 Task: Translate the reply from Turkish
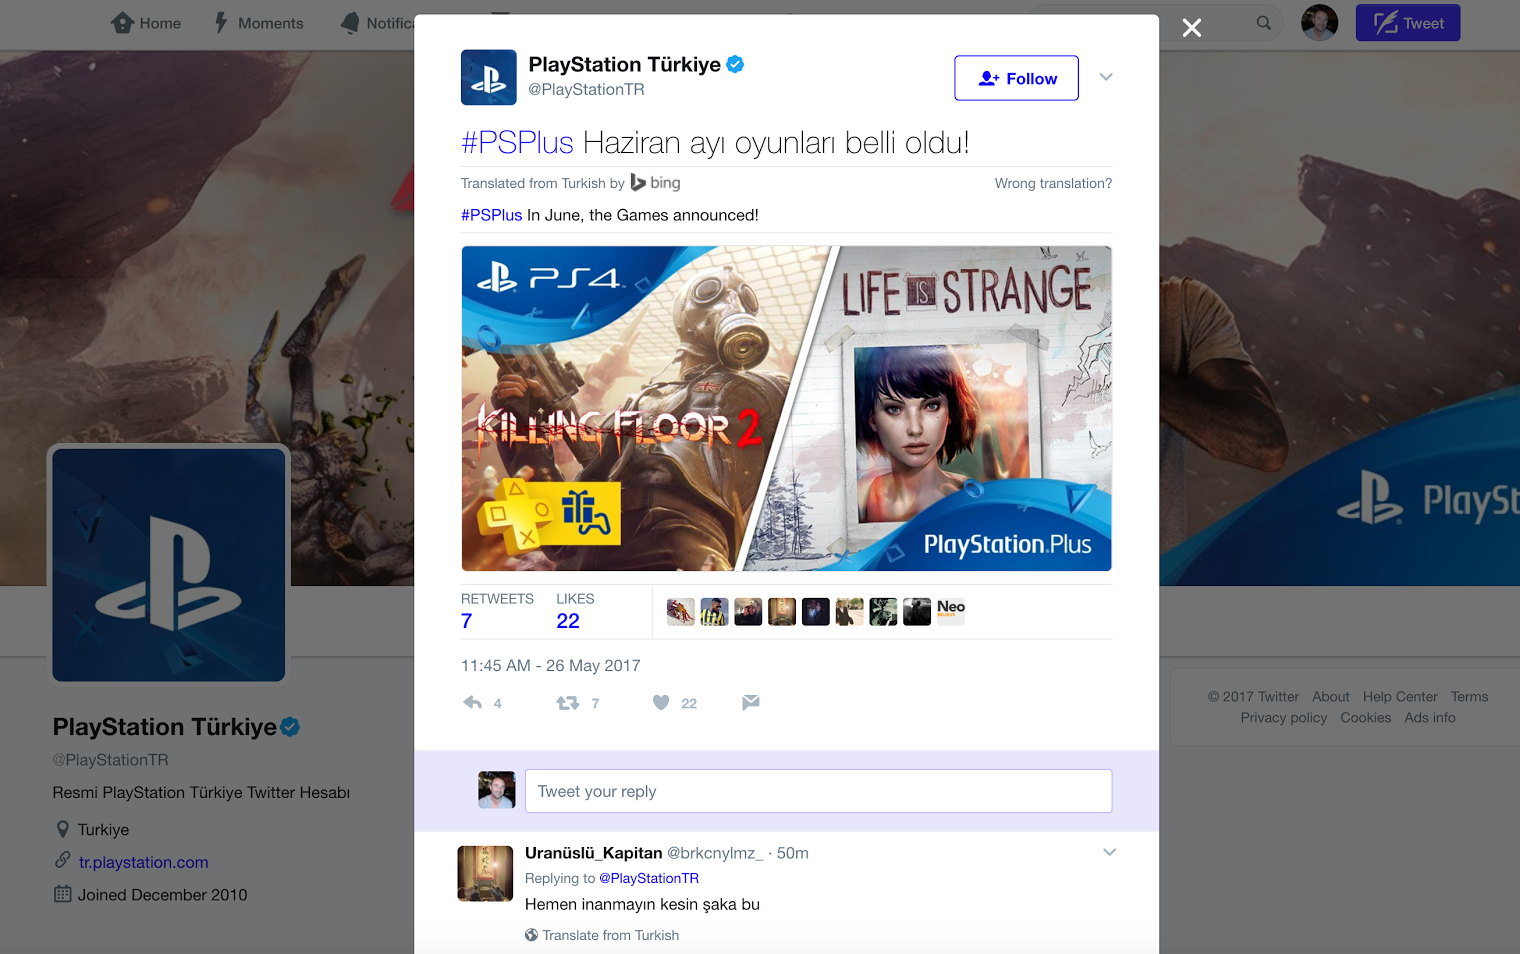(610, 935)
